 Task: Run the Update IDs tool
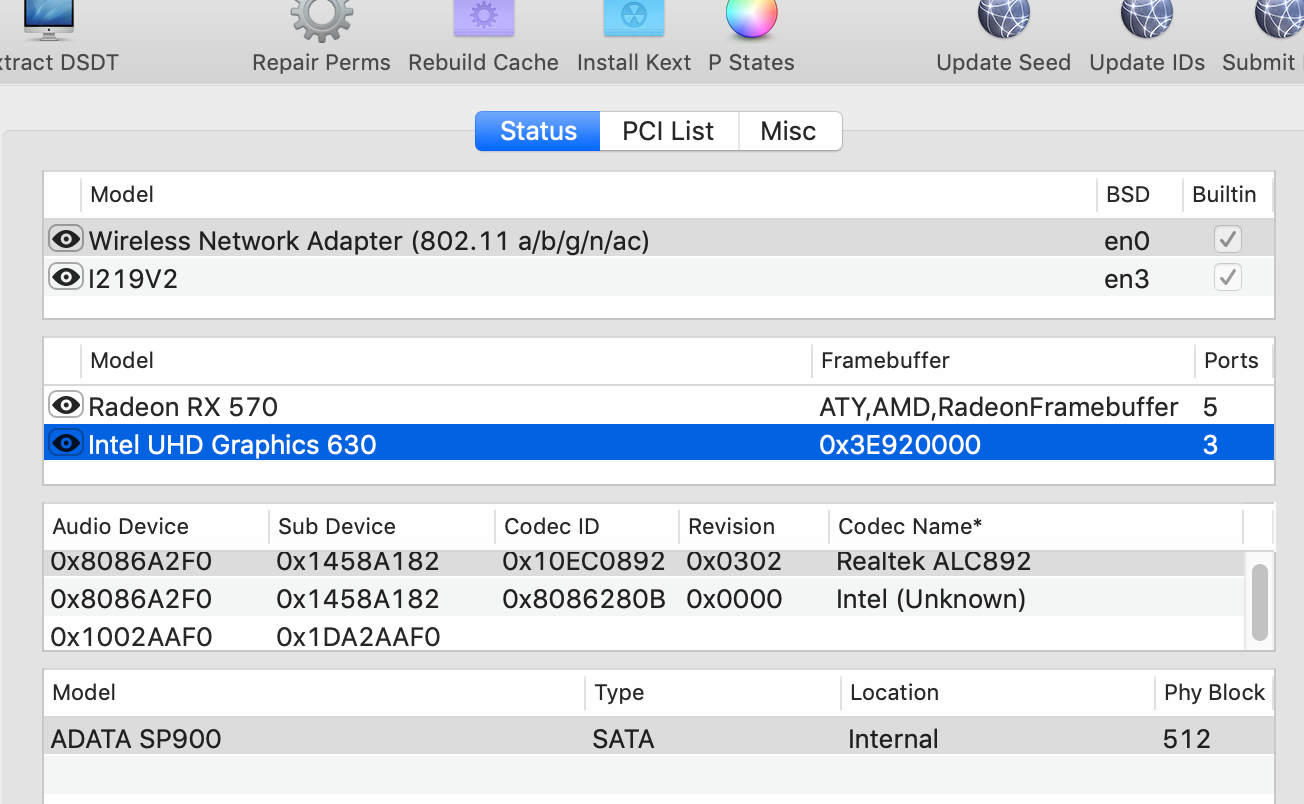click(x=1146, y=20)
